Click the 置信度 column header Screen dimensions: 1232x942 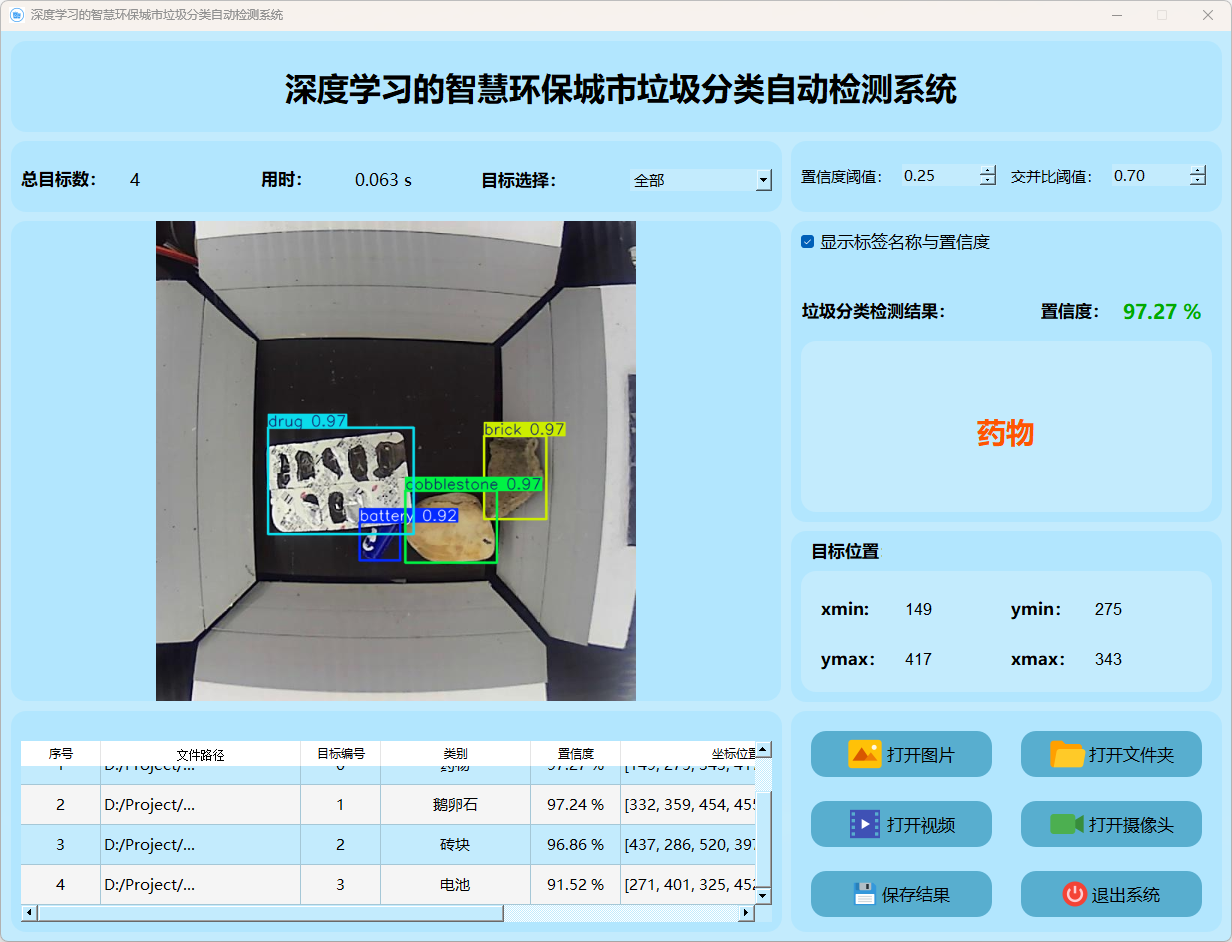point(575,754)
